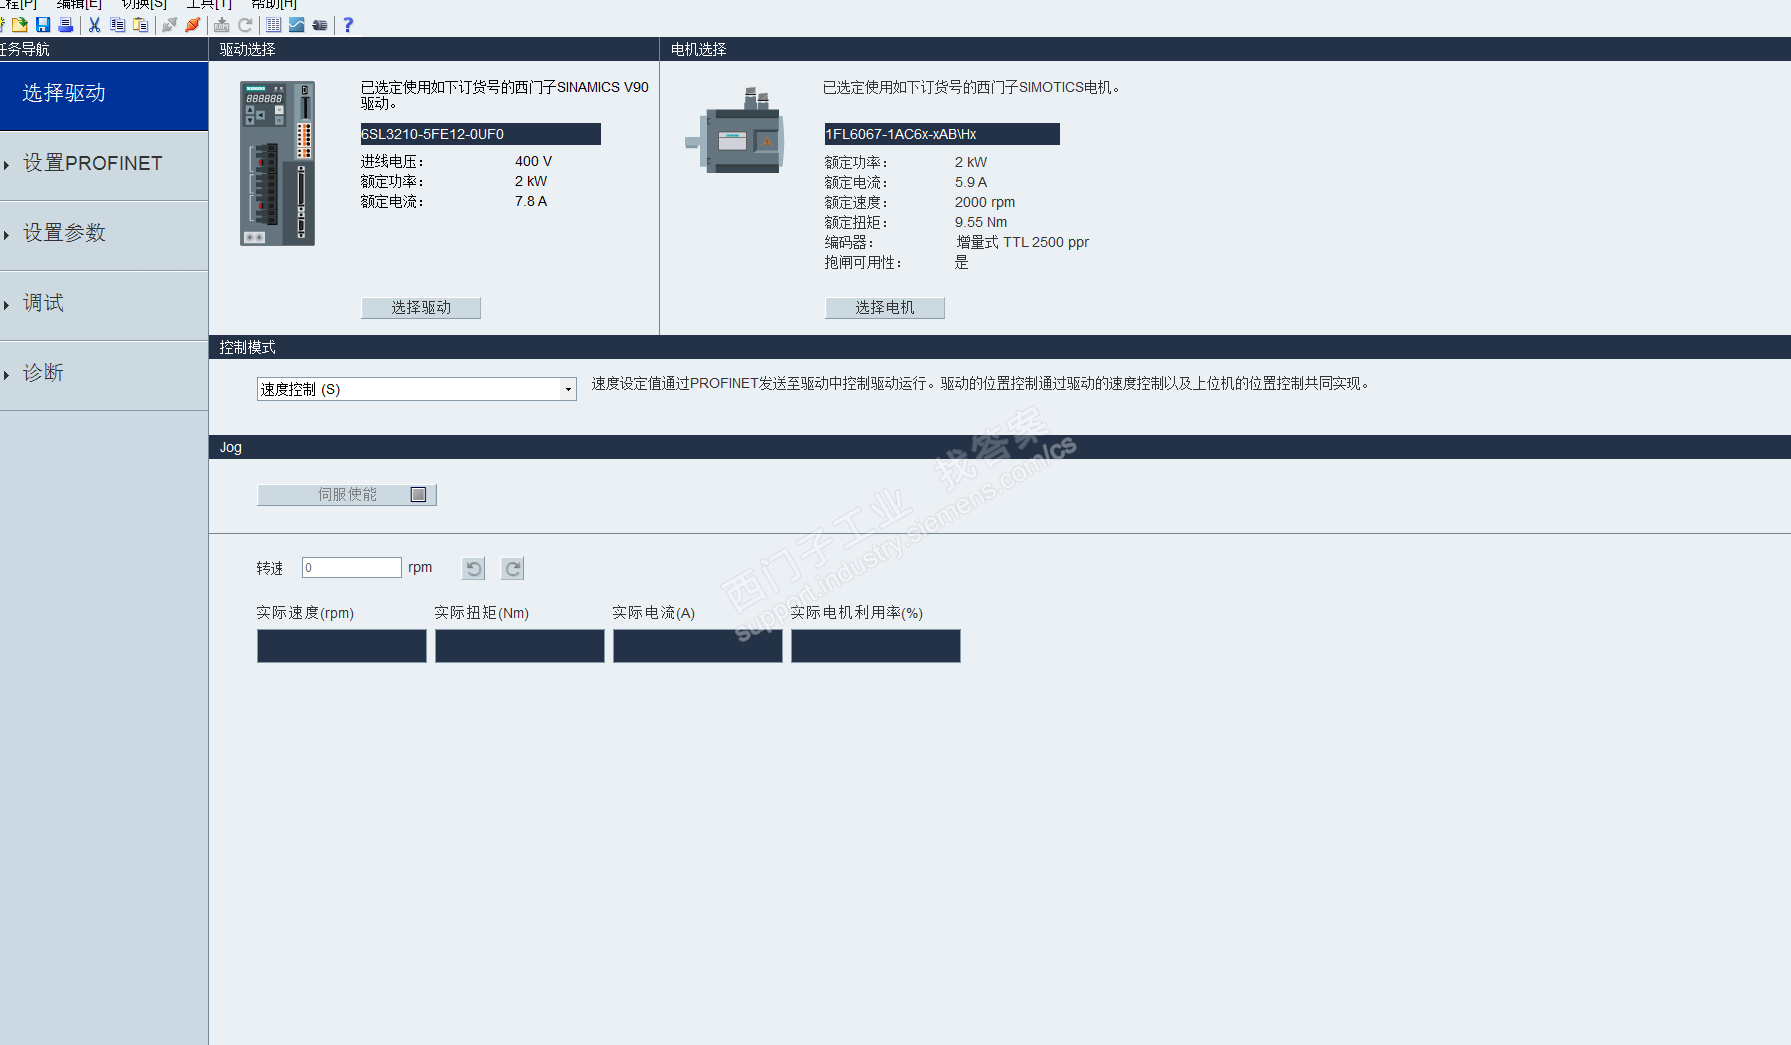This screenshot has height=1045, width=1791.
Task: Click the drive rated current 7.8 A value
Action: tap(531, 201)
